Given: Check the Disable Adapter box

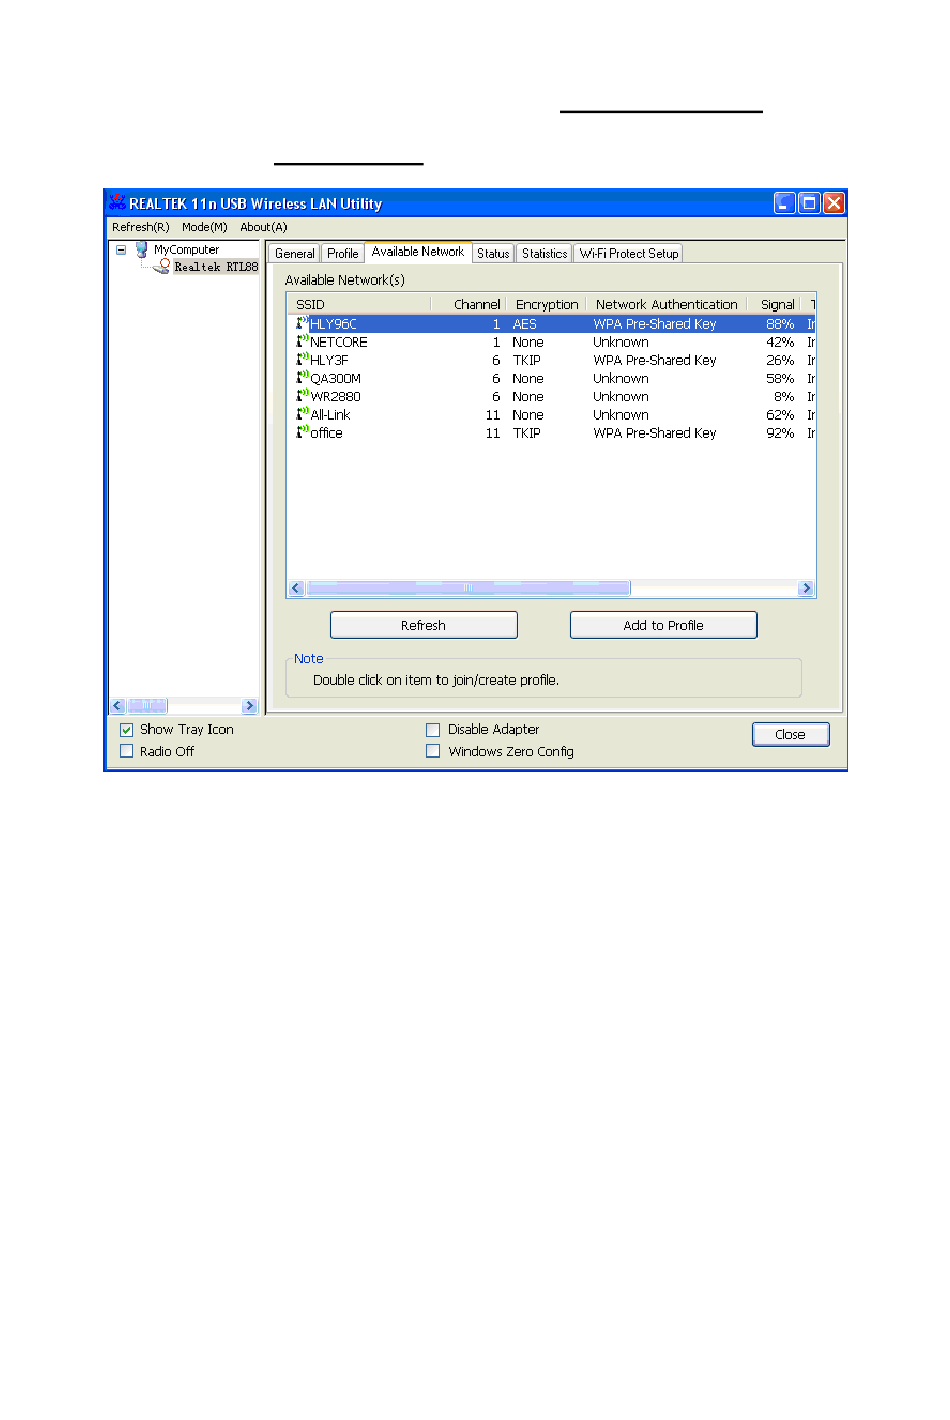Looking at the screenshot, I should tap(433, 730).
